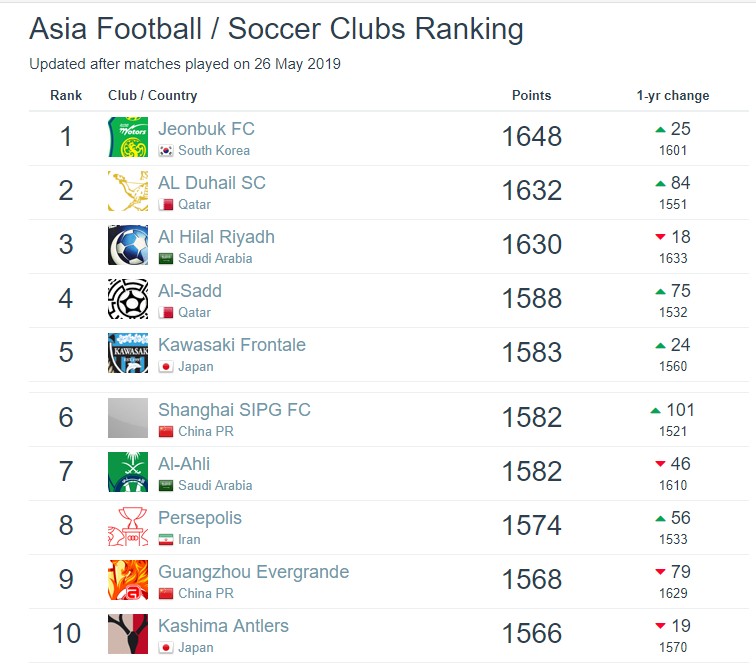This screenshot has width=756, height=666.
Task: Open the Kawasaki Frontale club page
Action: coord(232,345)
